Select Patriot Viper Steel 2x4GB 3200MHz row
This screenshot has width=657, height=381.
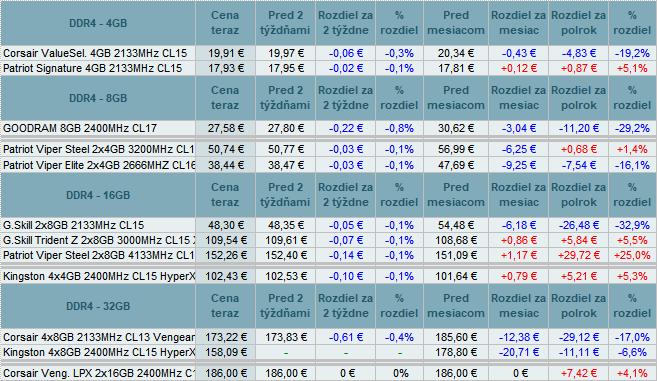pyautogui.click(x=328, y=149)
